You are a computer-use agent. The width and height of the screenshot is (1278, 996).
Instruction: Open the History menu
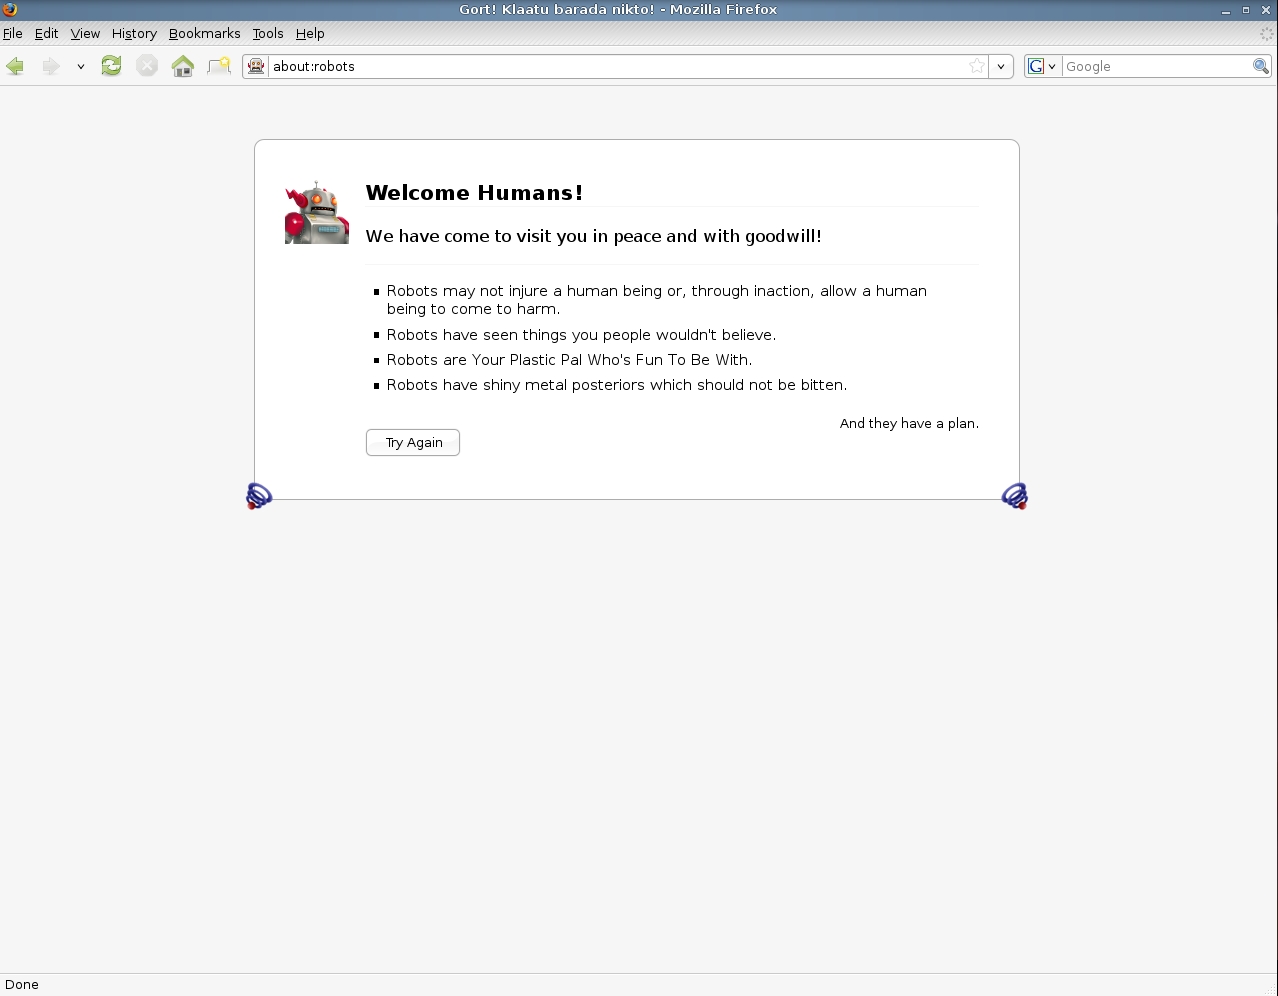[134, 33]
